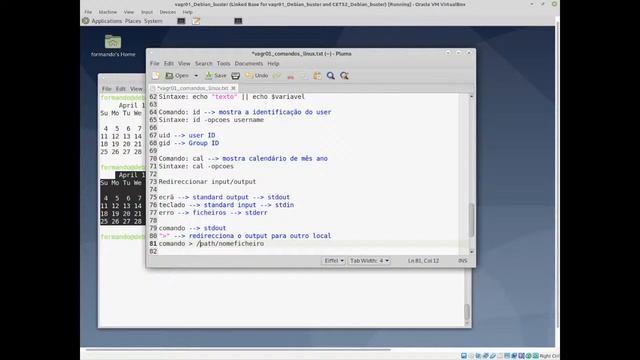Open Edit menu in terminal window
This screenshot has height=360, width=640.
[x=120, y=89]
